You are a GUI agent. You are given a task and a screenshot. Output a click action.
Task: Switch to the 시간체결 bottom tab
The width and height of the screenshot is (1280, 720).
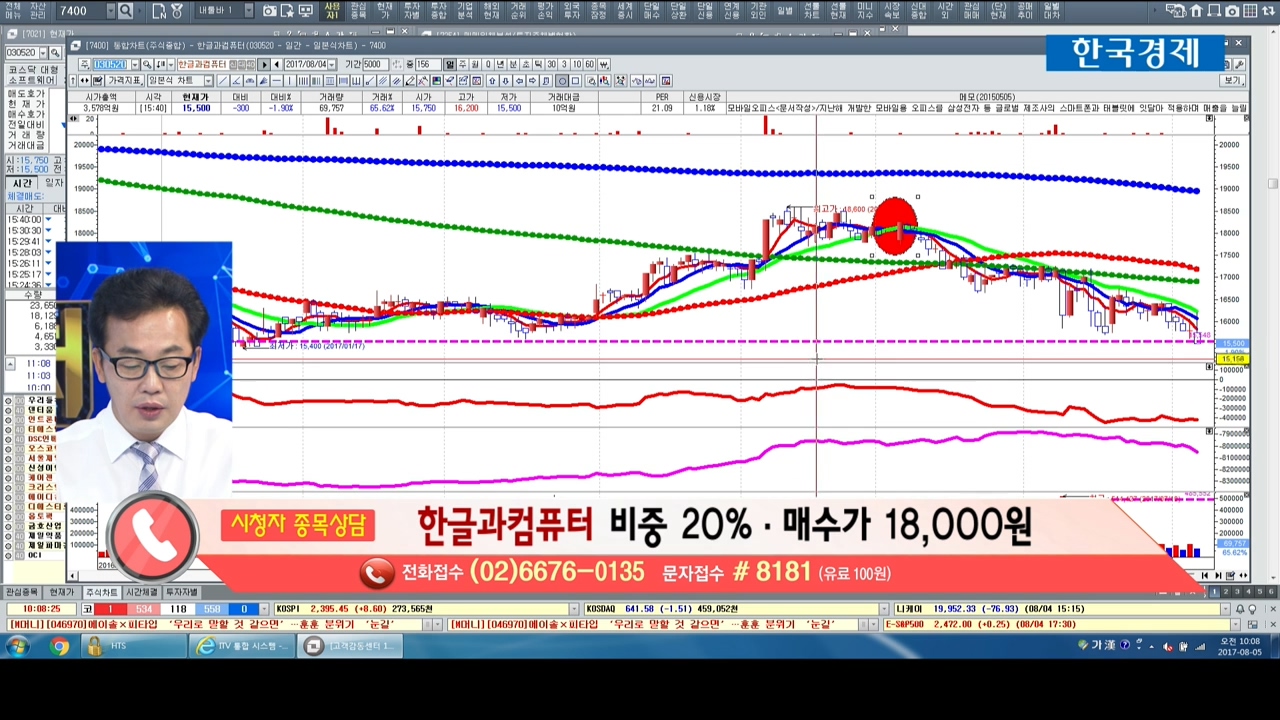coord(141,592)
